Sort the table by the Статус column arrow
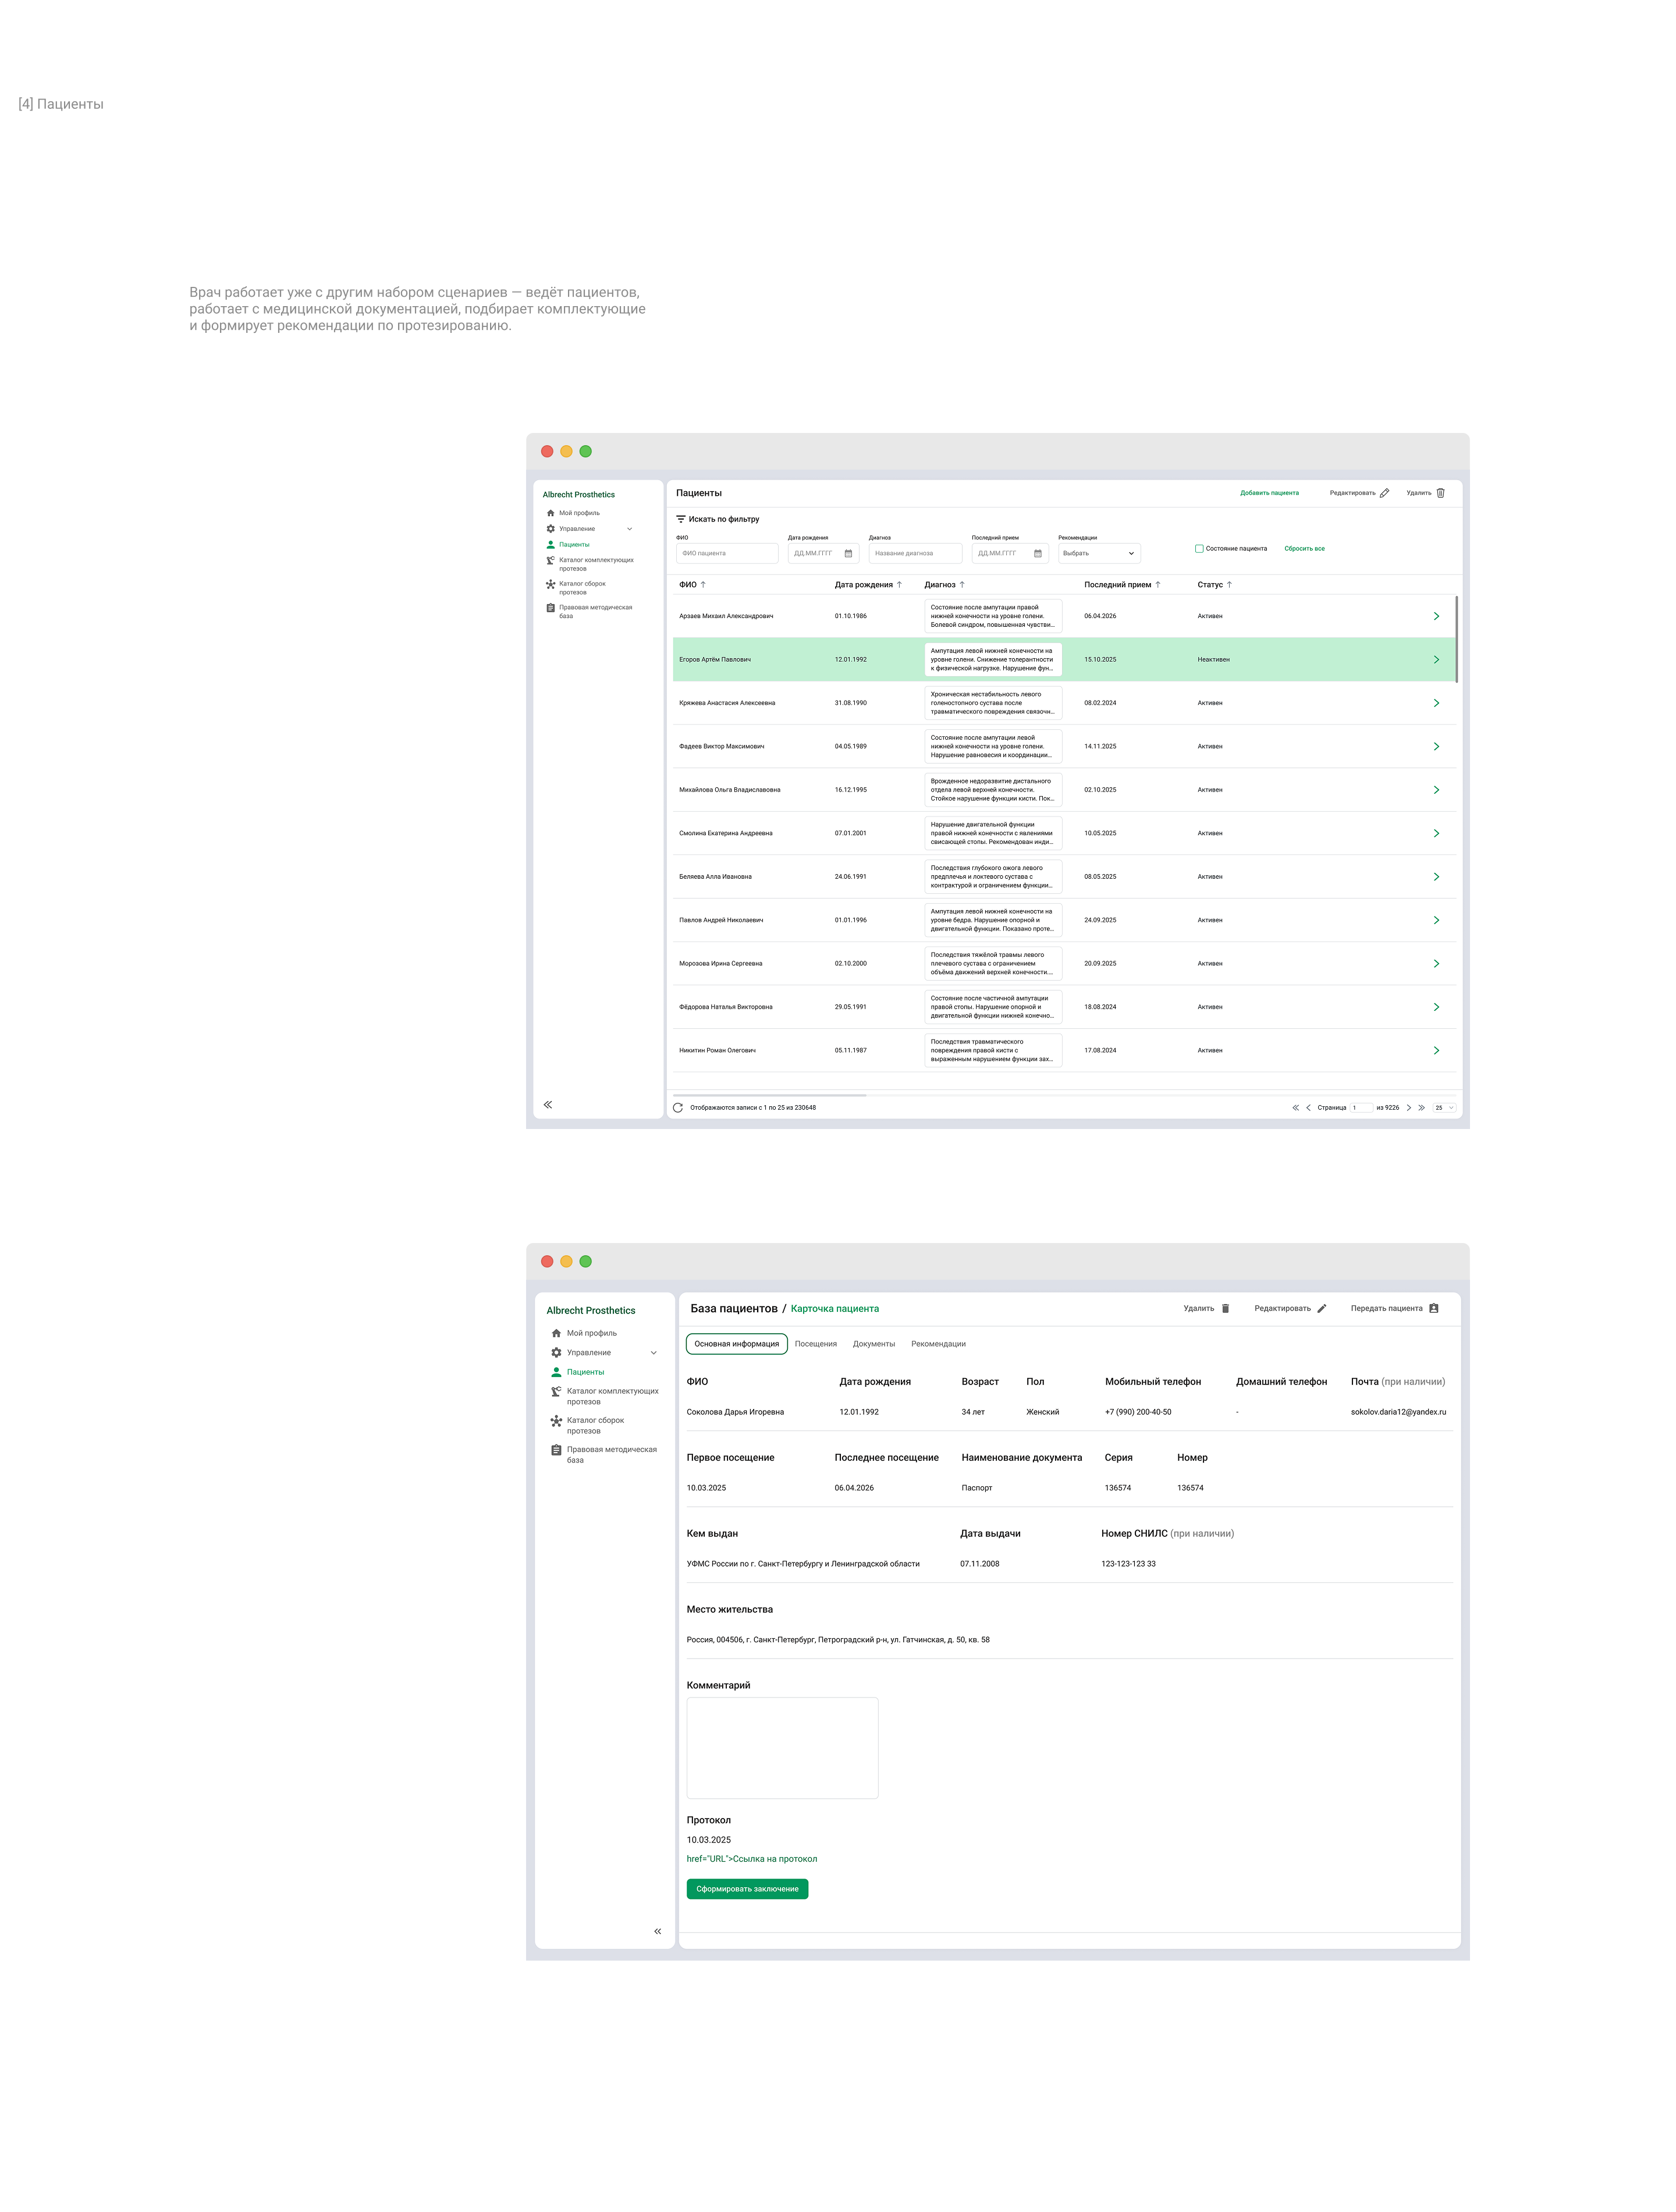Image resolution: width=1676 pixels, height=2212 pixels. [x=1229, y=584]
